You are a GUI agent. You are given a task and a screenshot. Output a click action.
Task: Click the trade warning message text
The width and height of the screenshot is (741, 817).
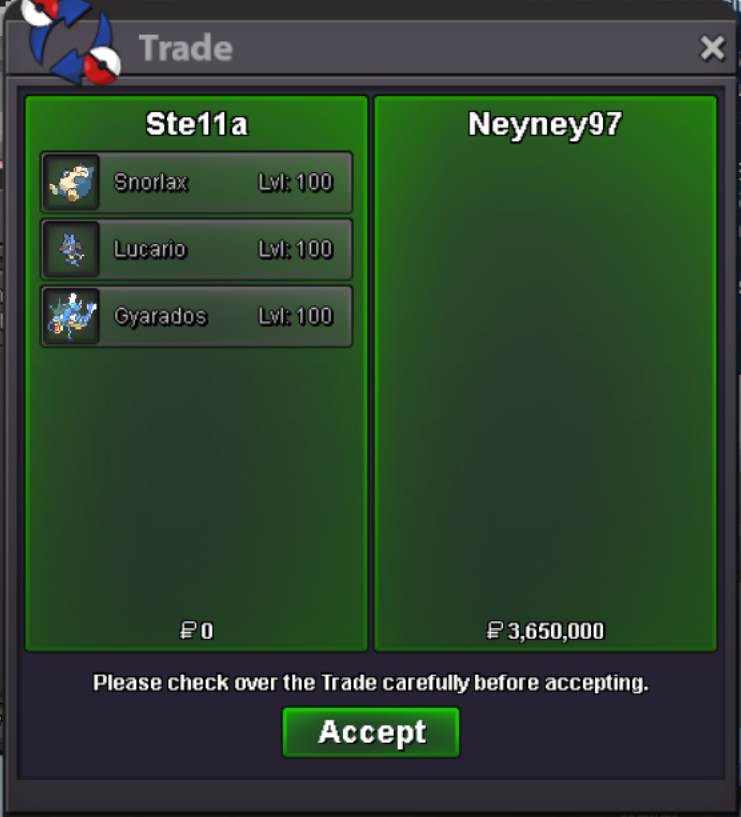click(x=371, y=683)
